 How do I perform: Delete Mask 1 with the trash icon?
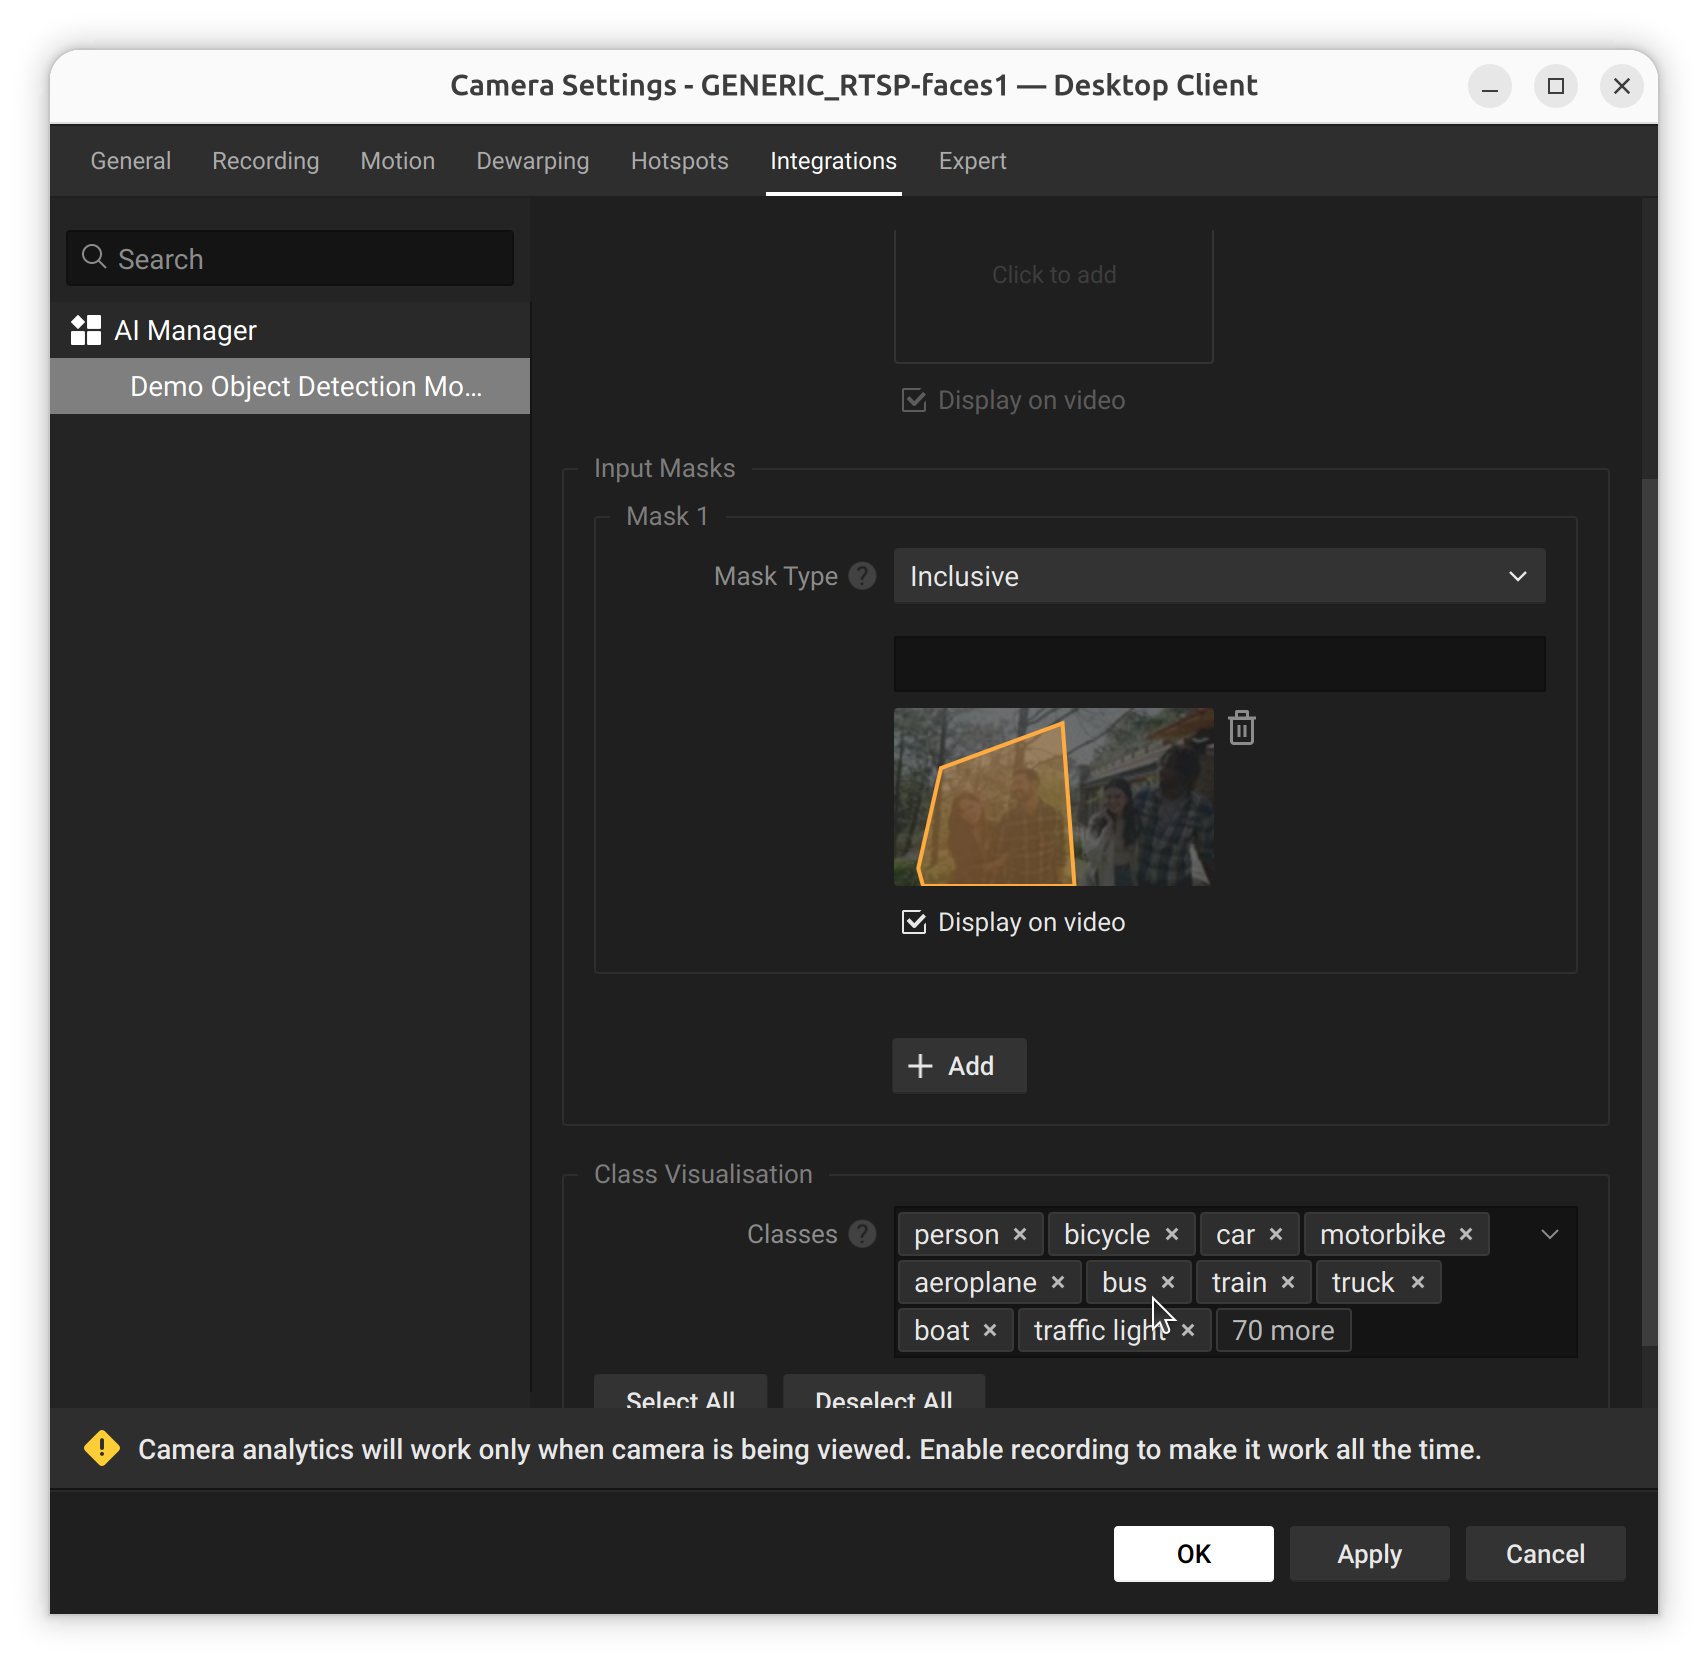pyautogui.click(x=1241, y=728)
